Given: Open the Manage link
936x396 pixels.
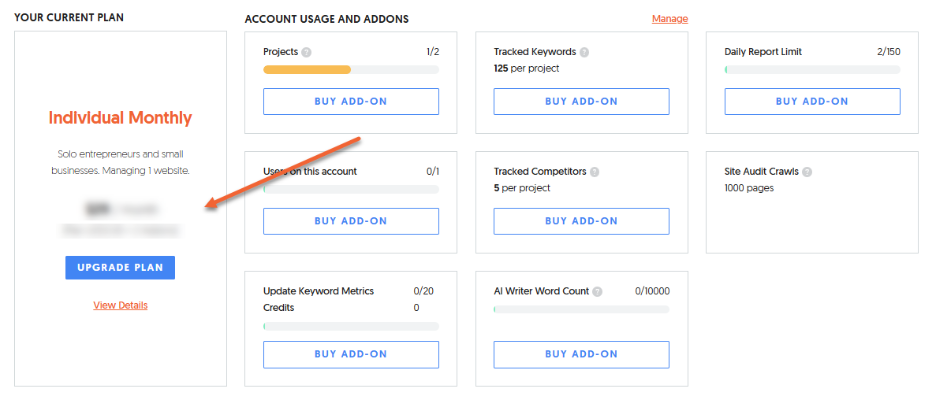Looking at the screenshot, I should tap(670, 19).
